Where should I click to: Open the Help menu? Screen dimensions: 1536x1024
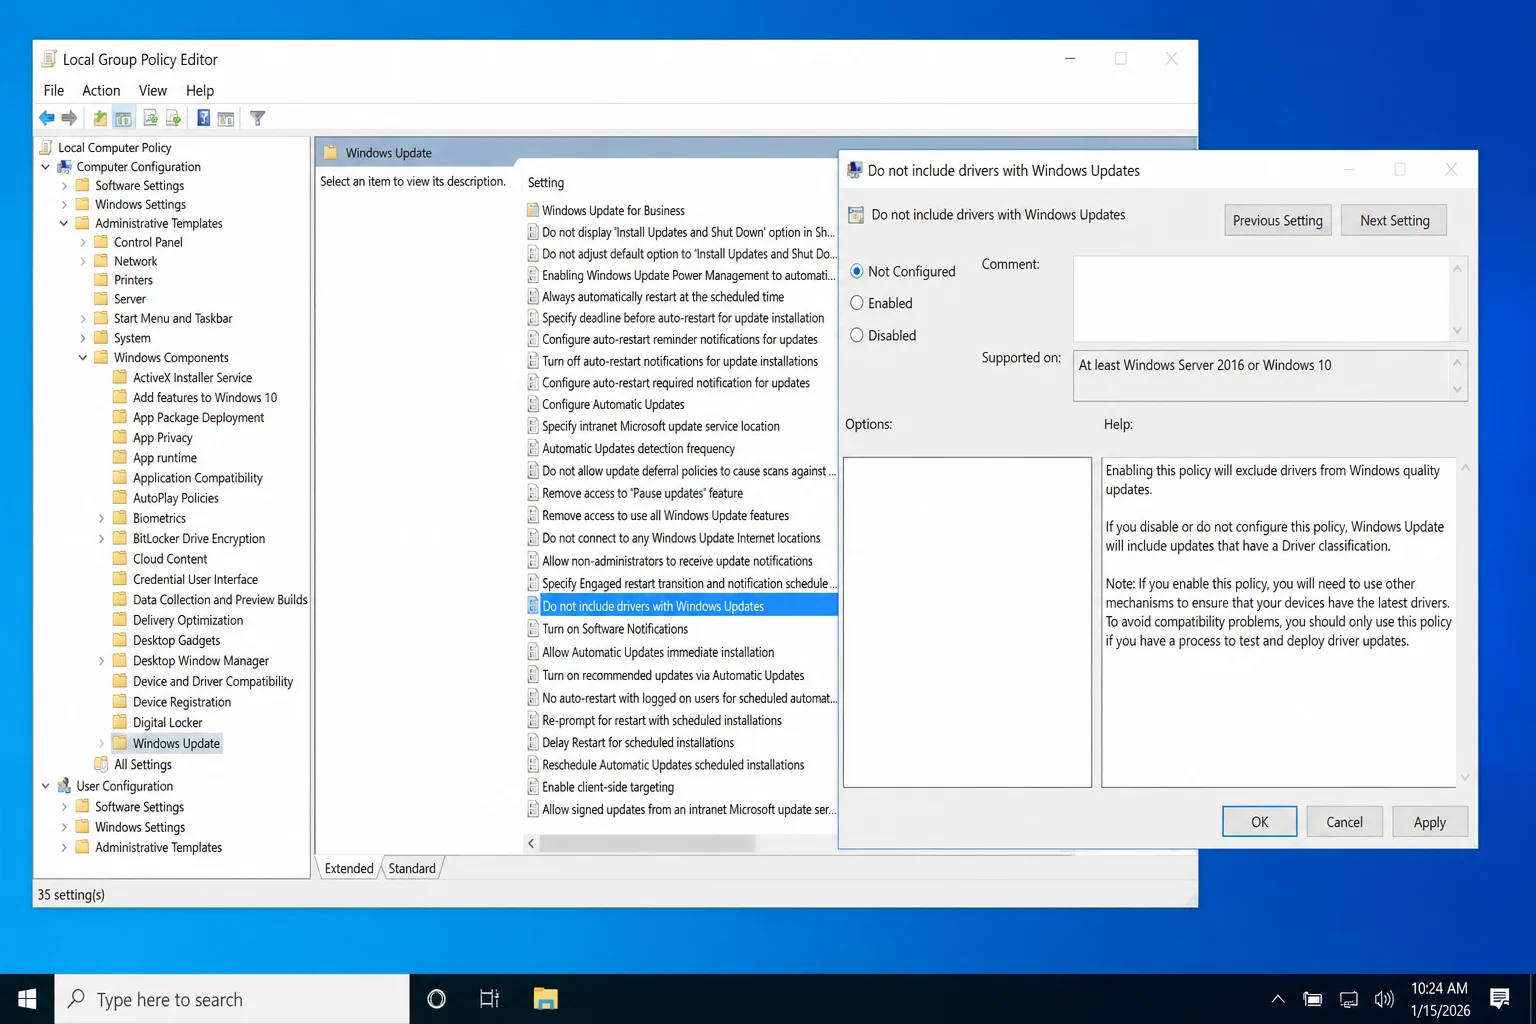click(200, 90)
